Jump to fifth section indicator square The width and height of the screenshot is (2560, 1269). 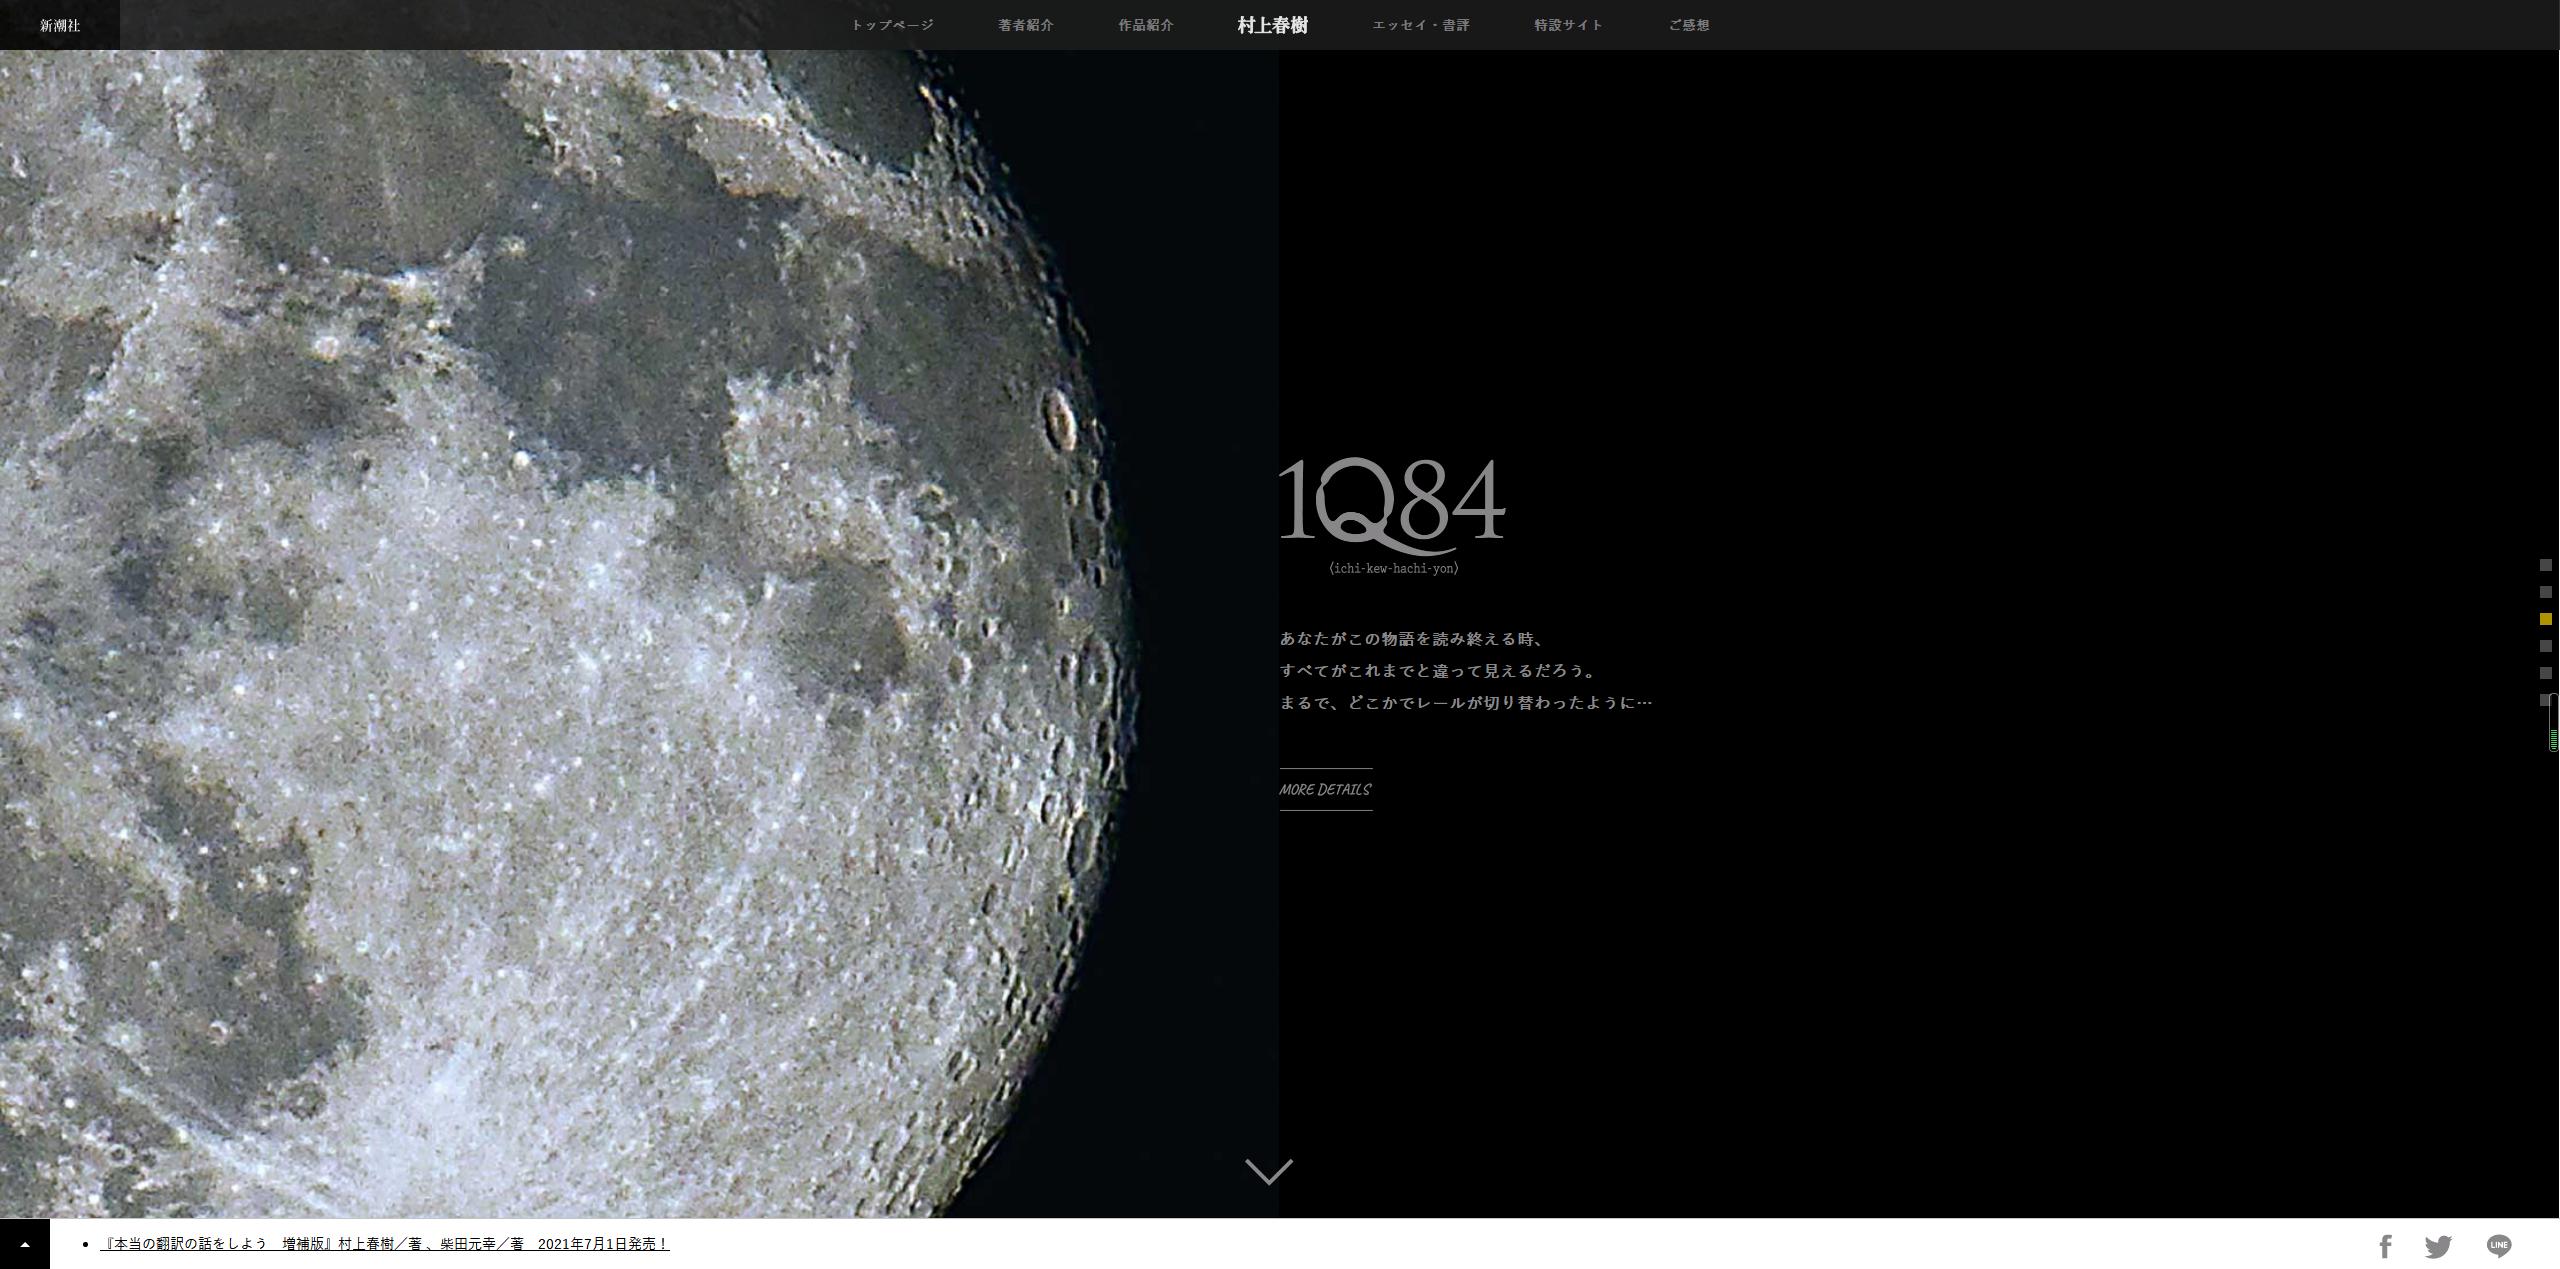[2546, 673]
